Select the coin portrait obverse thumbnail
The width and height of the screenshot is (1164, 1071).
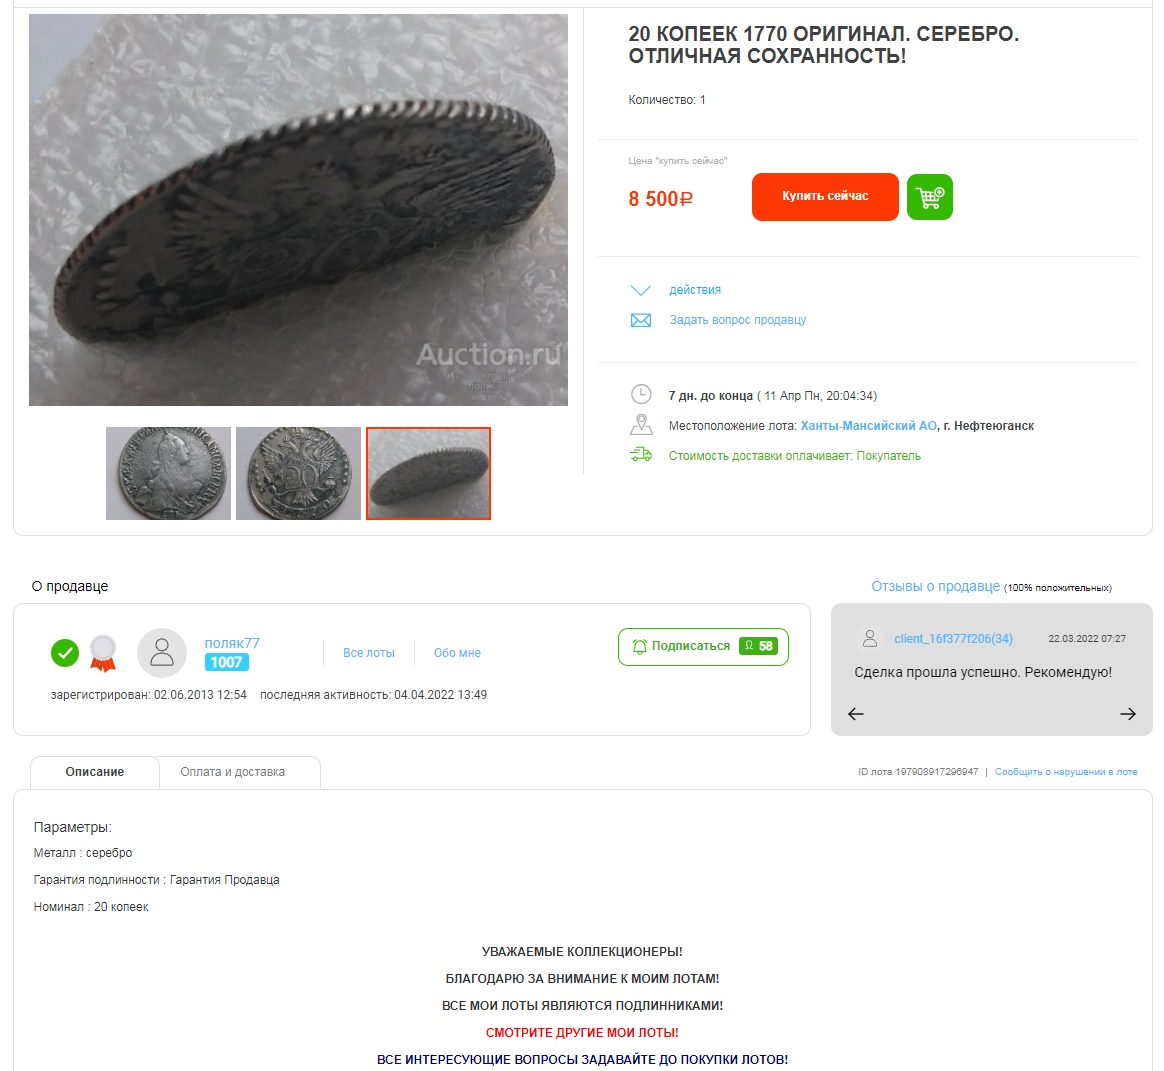point(169,474)
